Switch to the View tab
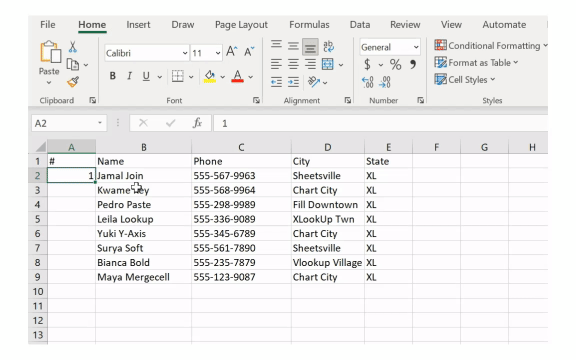This screenshot has width=576, height=360. [x=451, y=25]
